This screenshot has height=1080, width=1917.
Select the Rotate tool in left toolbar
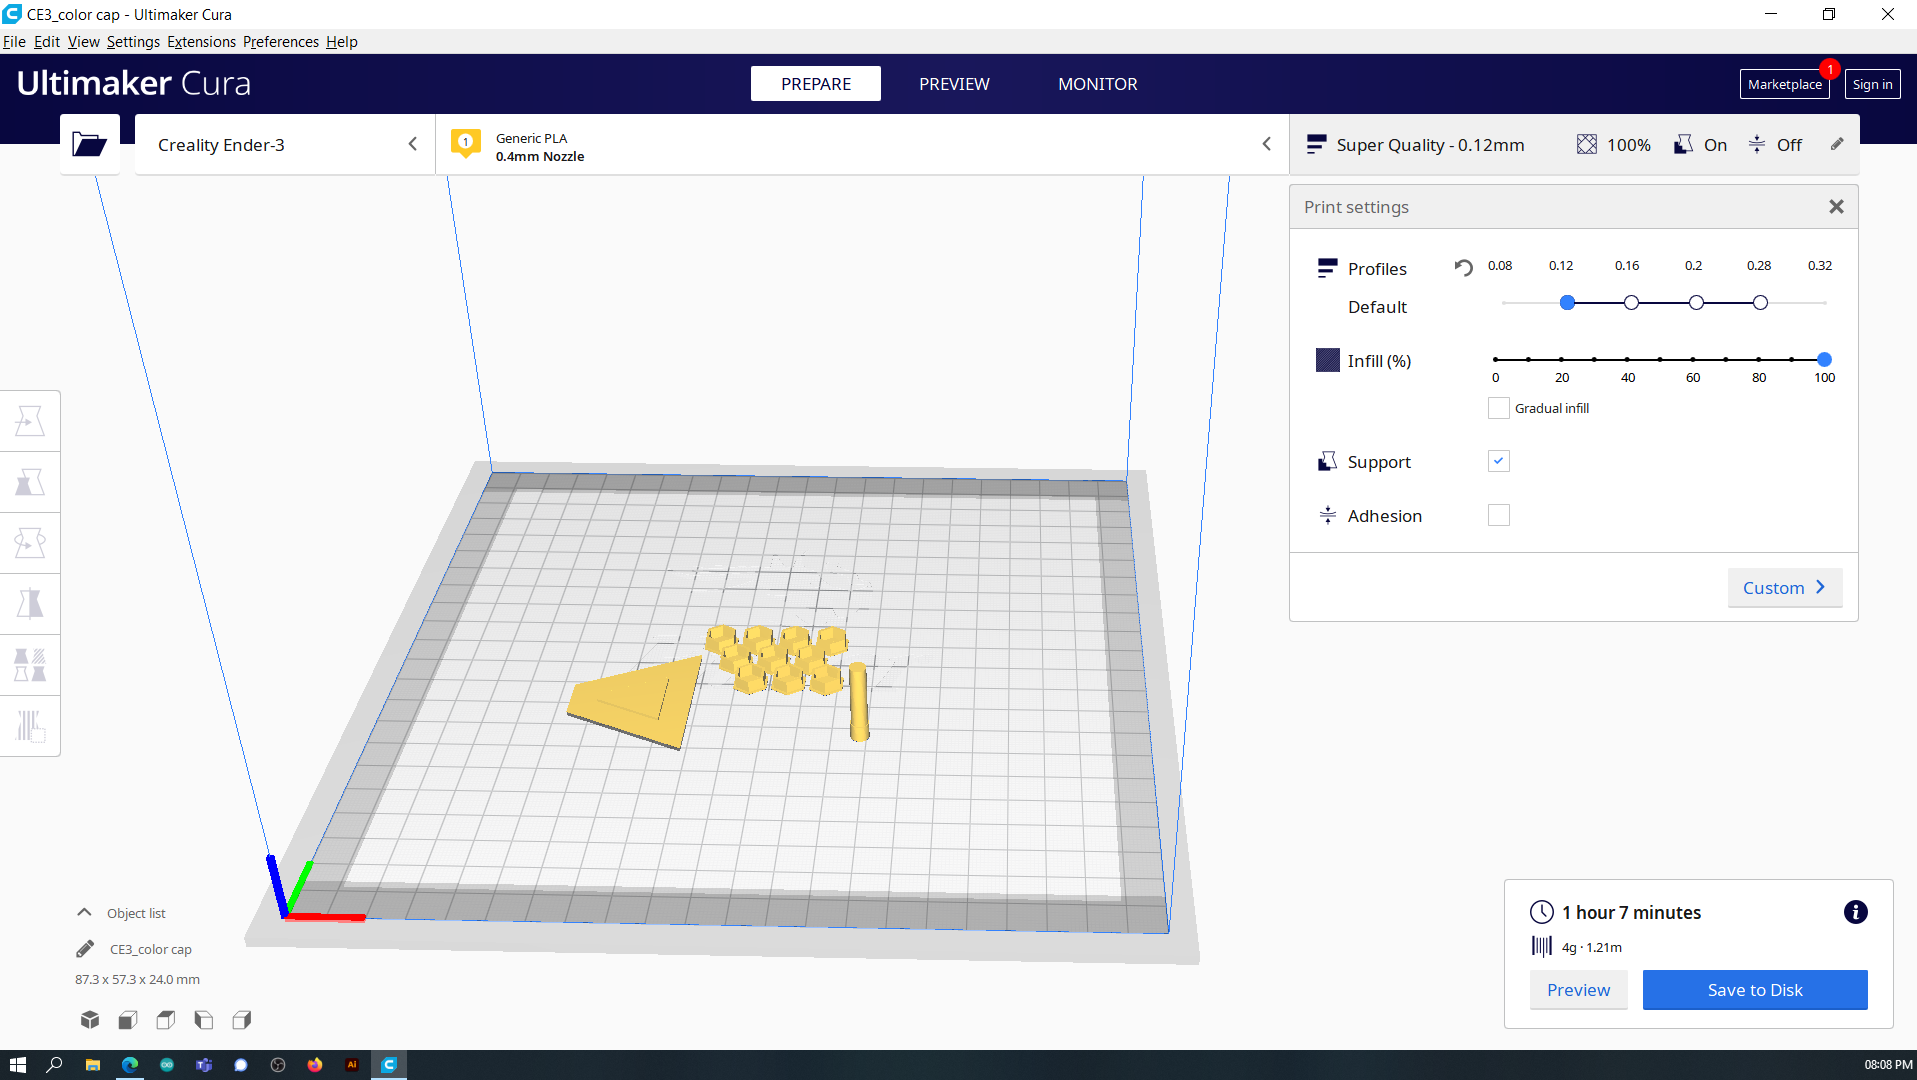click(x=30, y=544)
